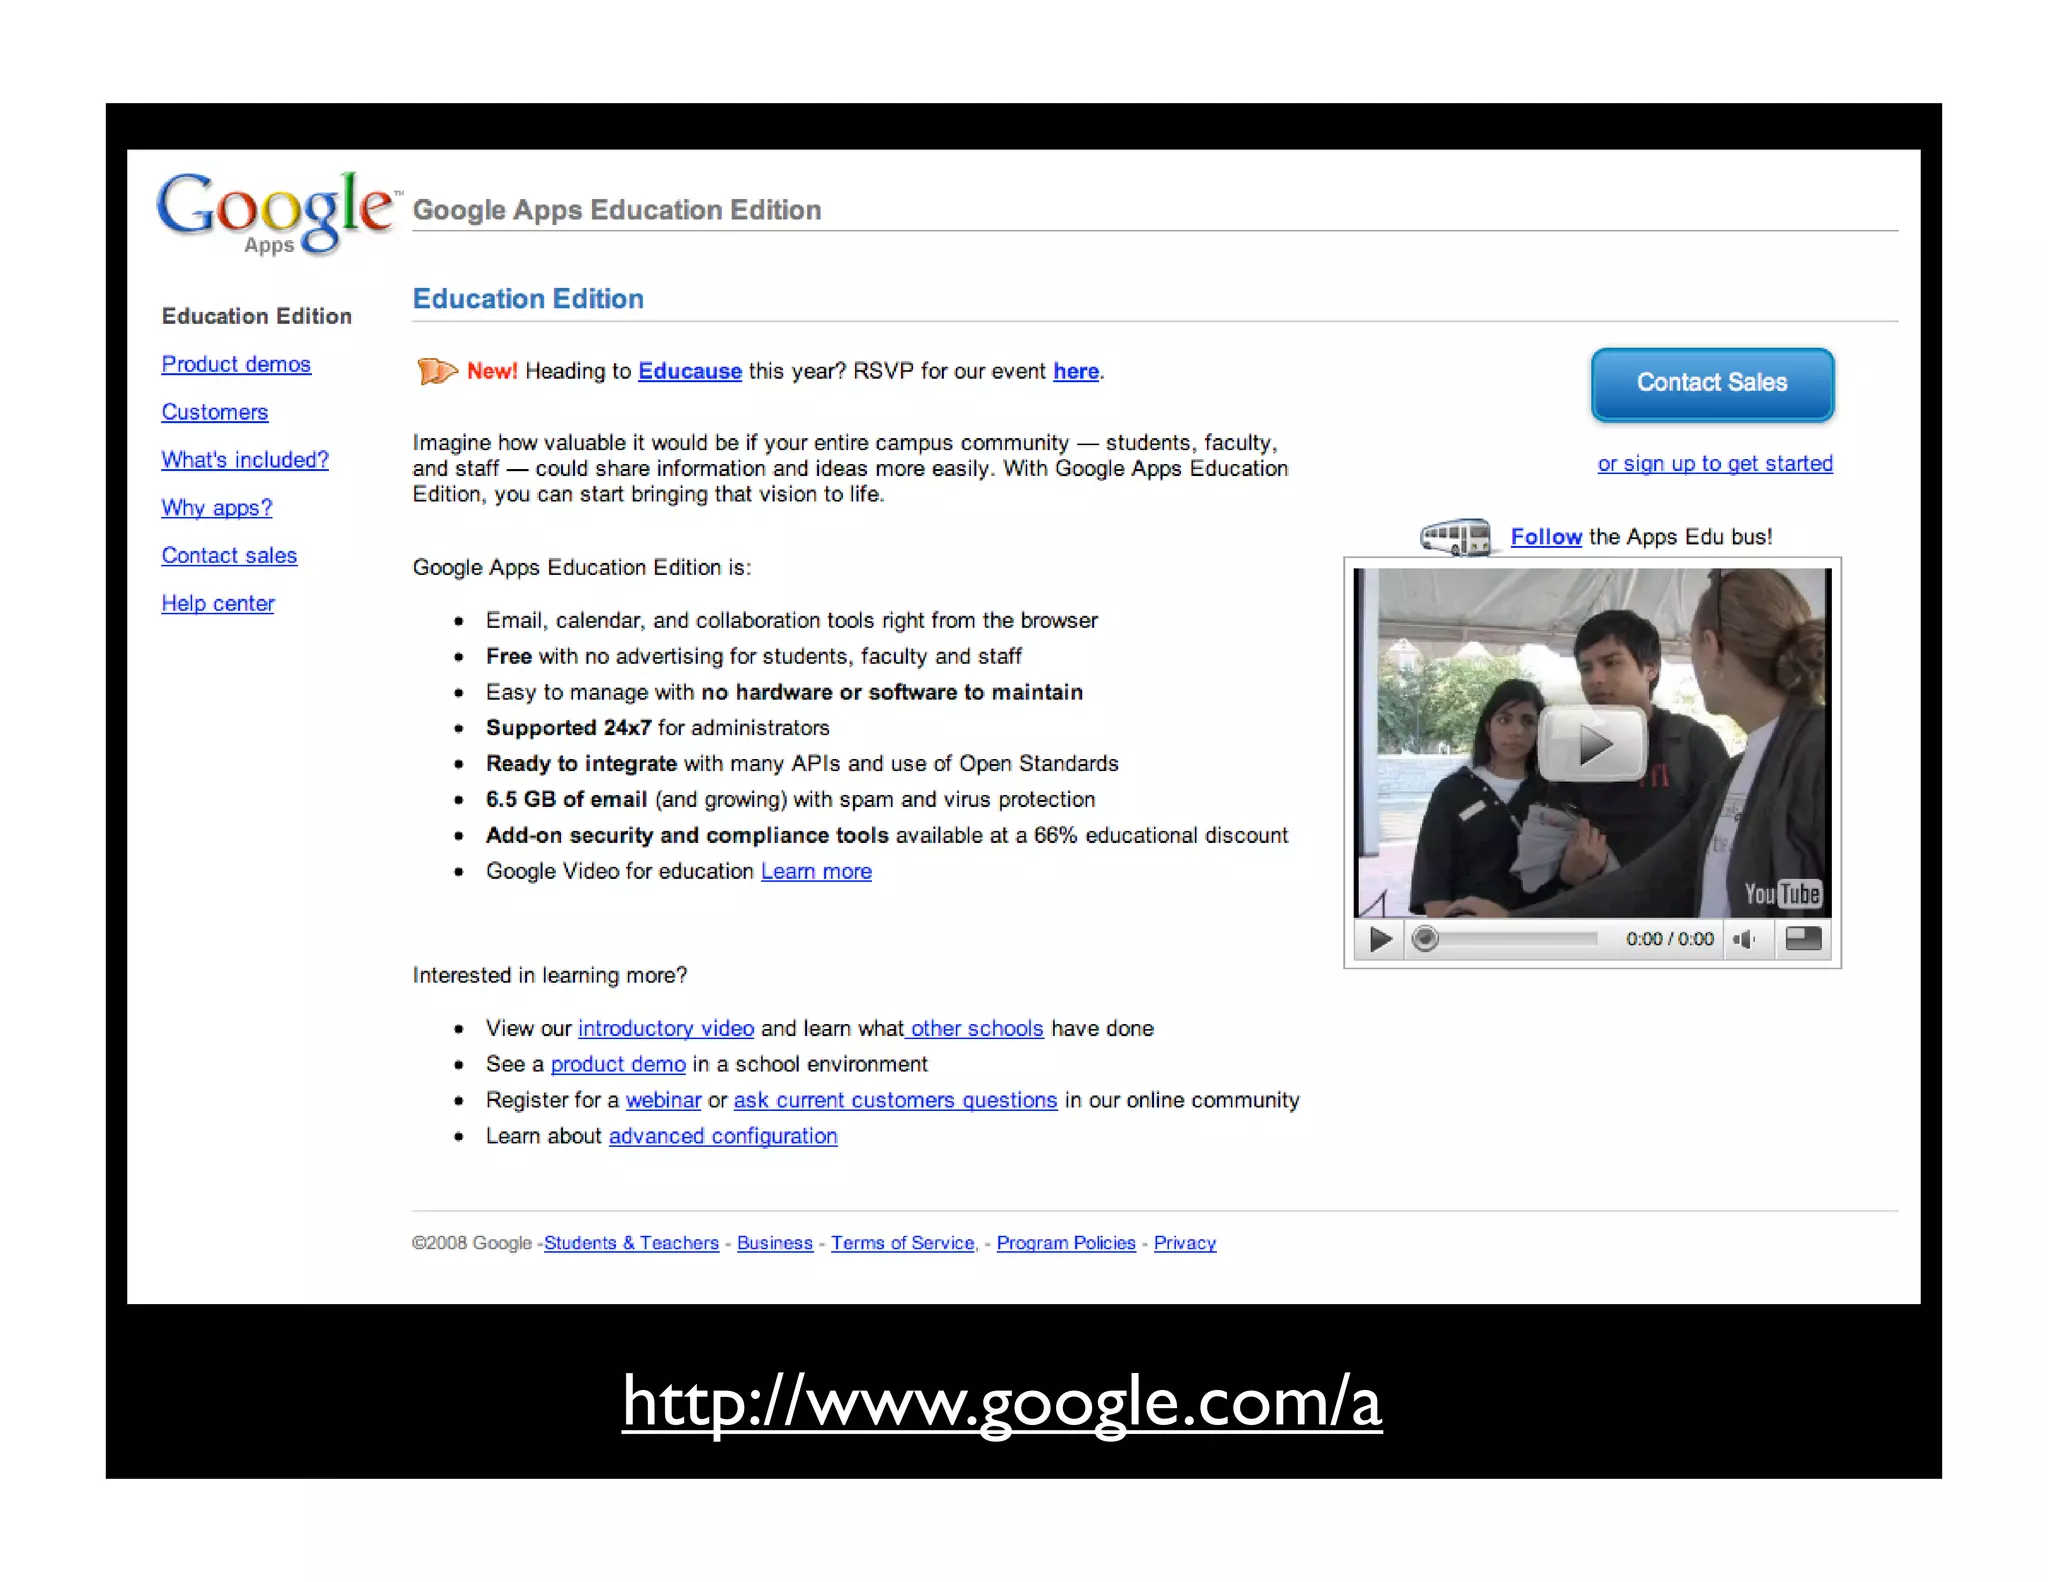Viewport: 2048px width, 1582px height.
Task: Open Product demos in sidebar
Action: tap(236, 364)
